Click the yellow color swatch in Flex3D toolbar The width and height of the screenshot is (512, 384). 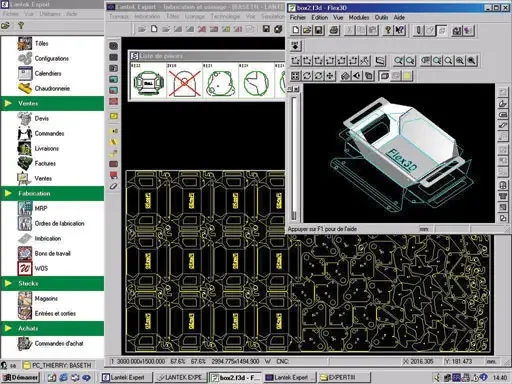407,76
